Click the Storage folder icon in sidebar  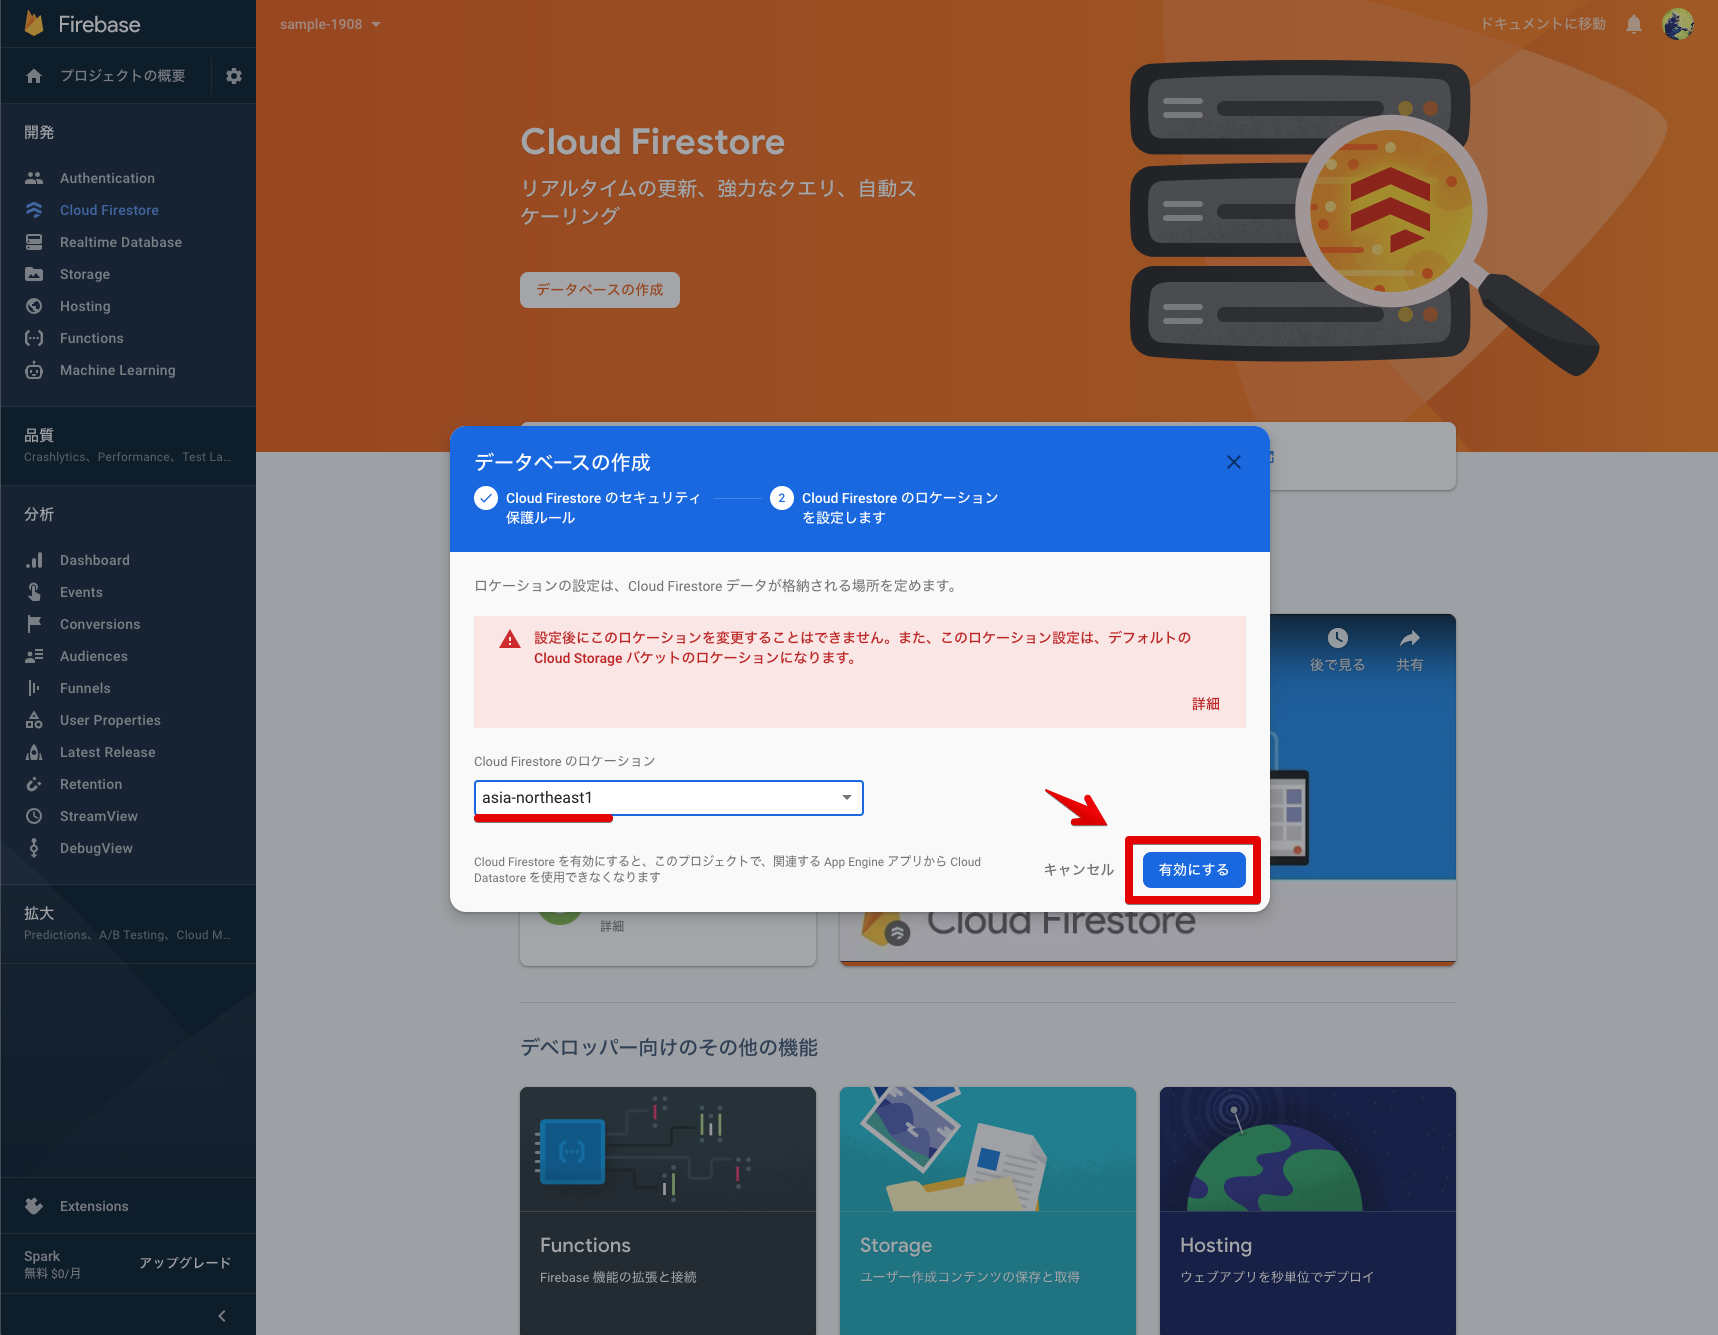(34, 274)
